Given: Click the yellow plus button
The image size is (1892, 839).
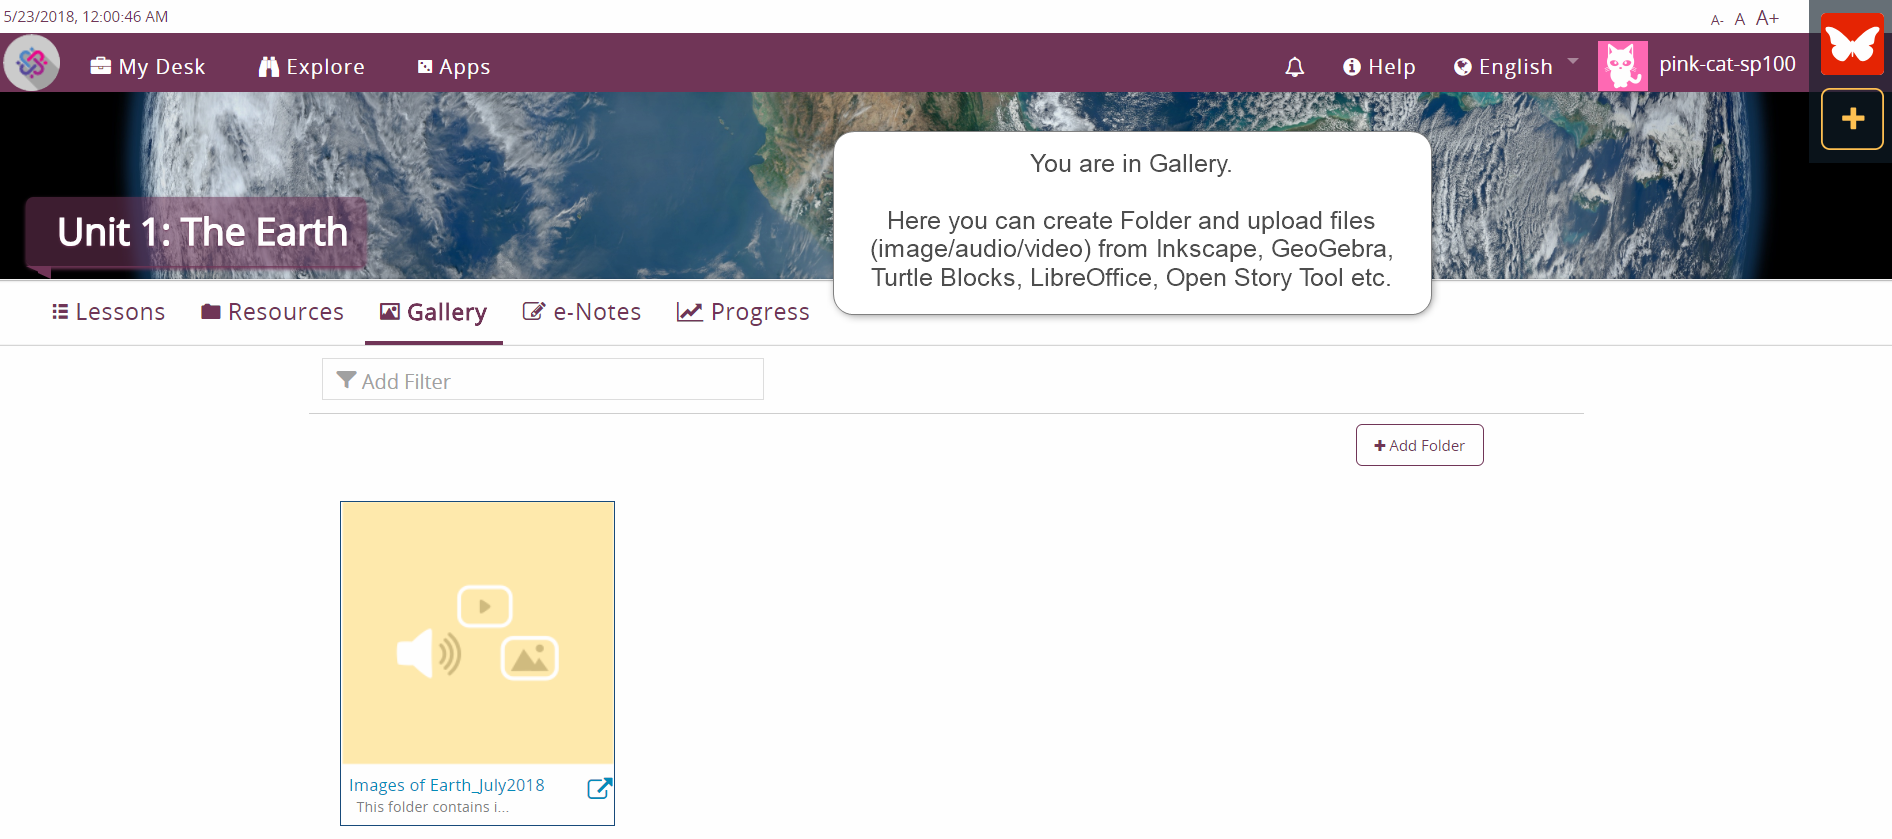Looking at the screenshot, I should 1852,119.
